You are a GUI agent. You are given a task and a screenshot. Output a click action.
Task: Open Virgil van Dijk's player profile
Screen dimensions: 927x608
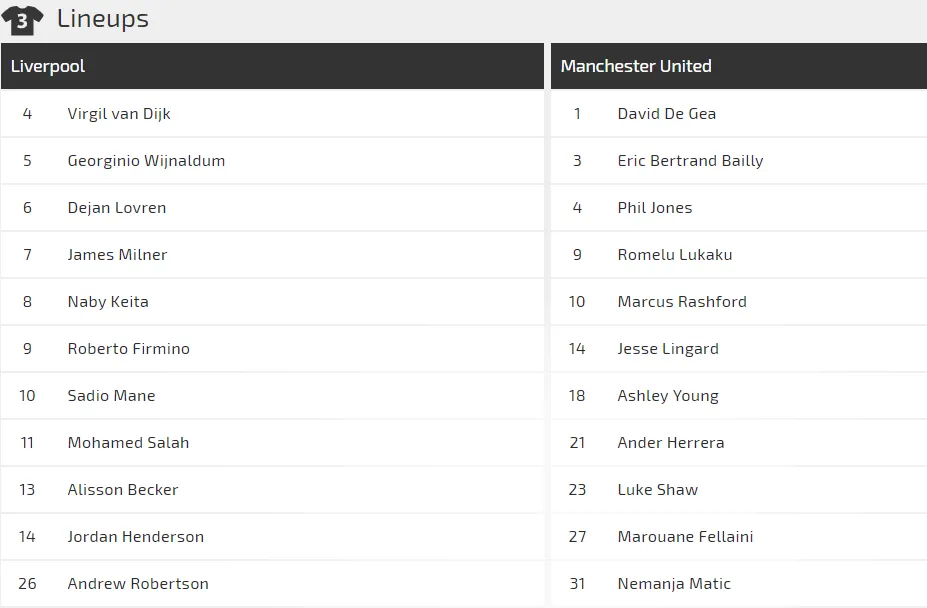coord(119,114)
